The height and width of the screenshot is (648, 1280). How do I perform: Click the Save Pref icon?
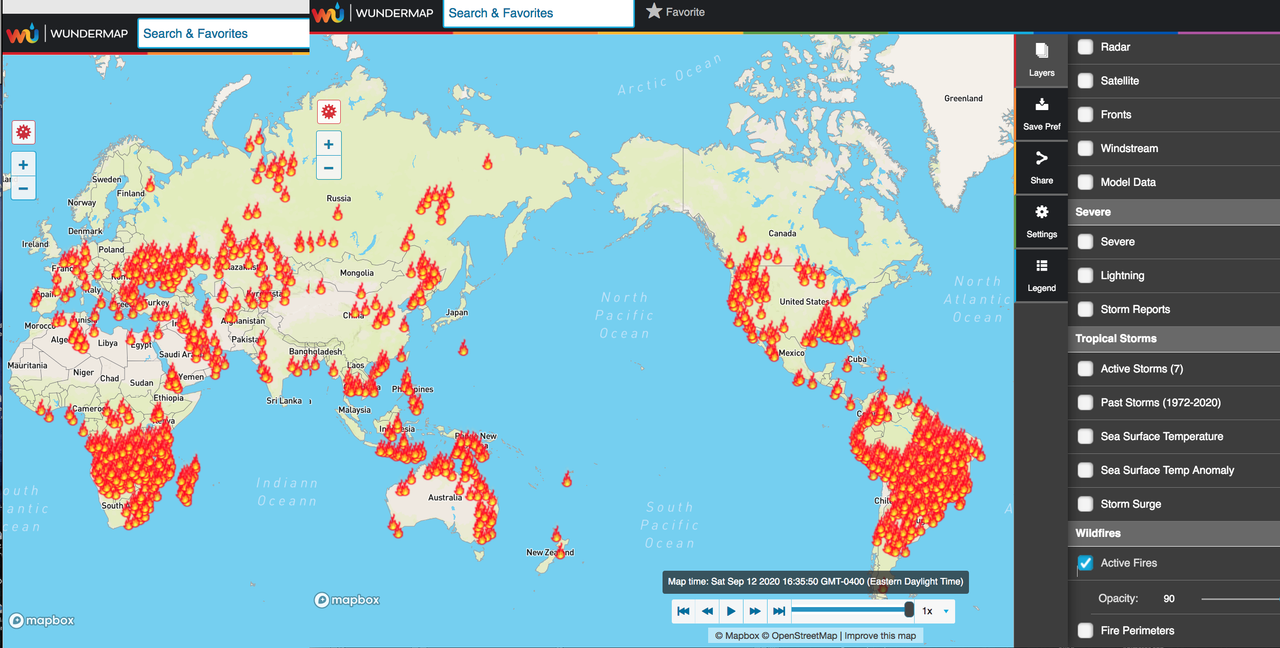point(1041,105)
